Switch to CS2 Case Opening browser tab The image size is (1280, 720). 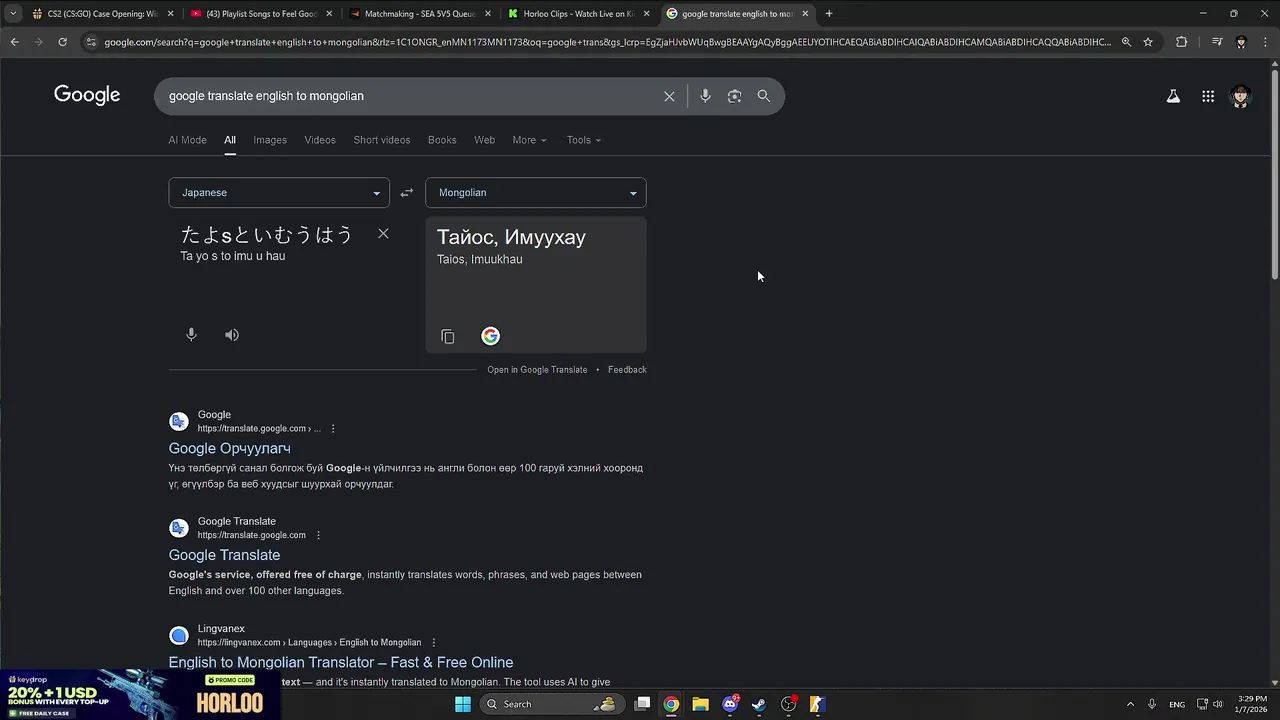pyautogui.click(x=103, y=14)
